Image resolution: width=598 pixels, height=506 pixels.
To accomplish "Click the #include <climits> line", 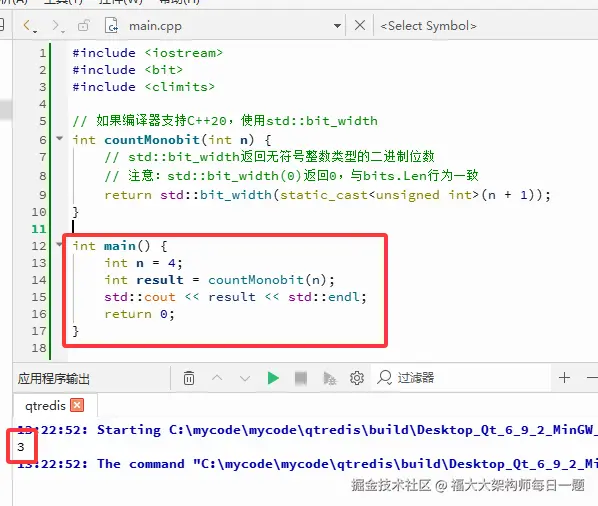I will pyautogui.click(x=144, y=87).
